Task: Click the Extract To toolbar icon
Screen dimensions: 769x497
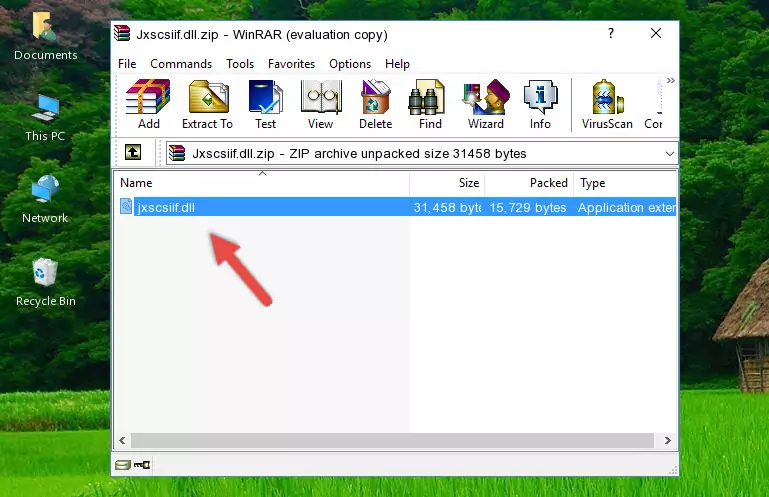Action: 207,104
